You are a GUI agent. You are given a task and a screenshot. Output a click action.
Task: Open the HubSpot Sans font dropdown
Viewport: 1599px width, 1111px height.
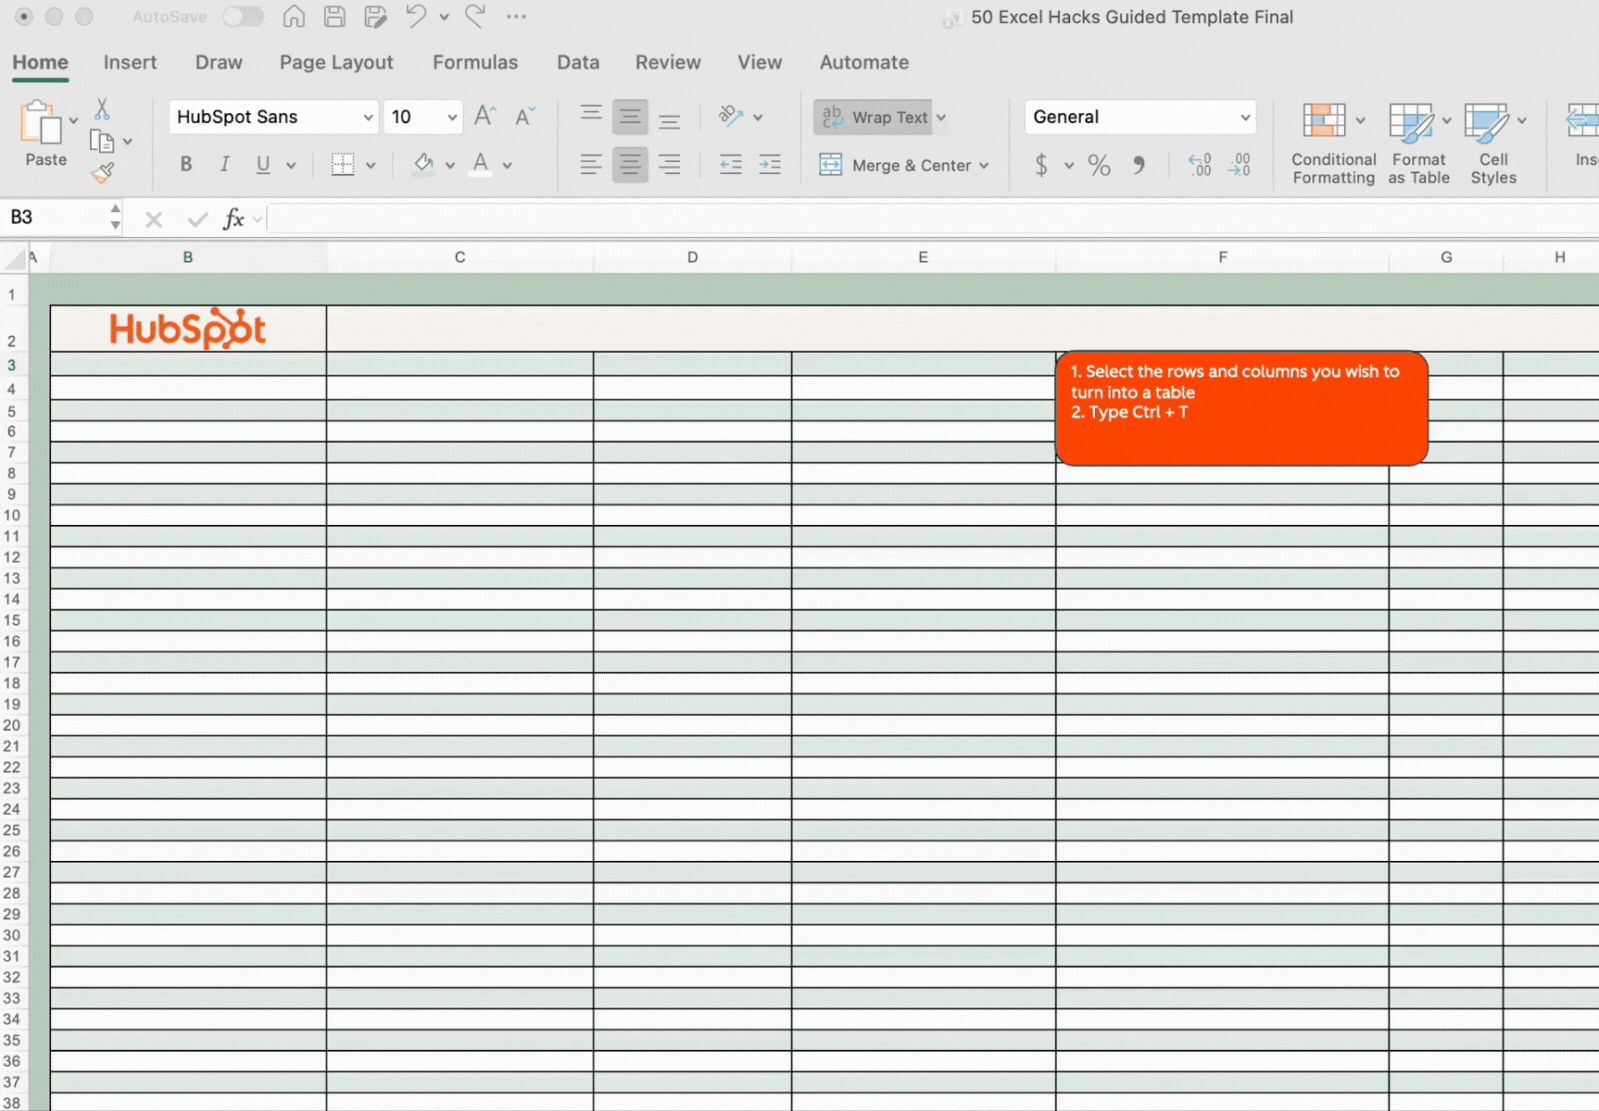tap(367, 117)
